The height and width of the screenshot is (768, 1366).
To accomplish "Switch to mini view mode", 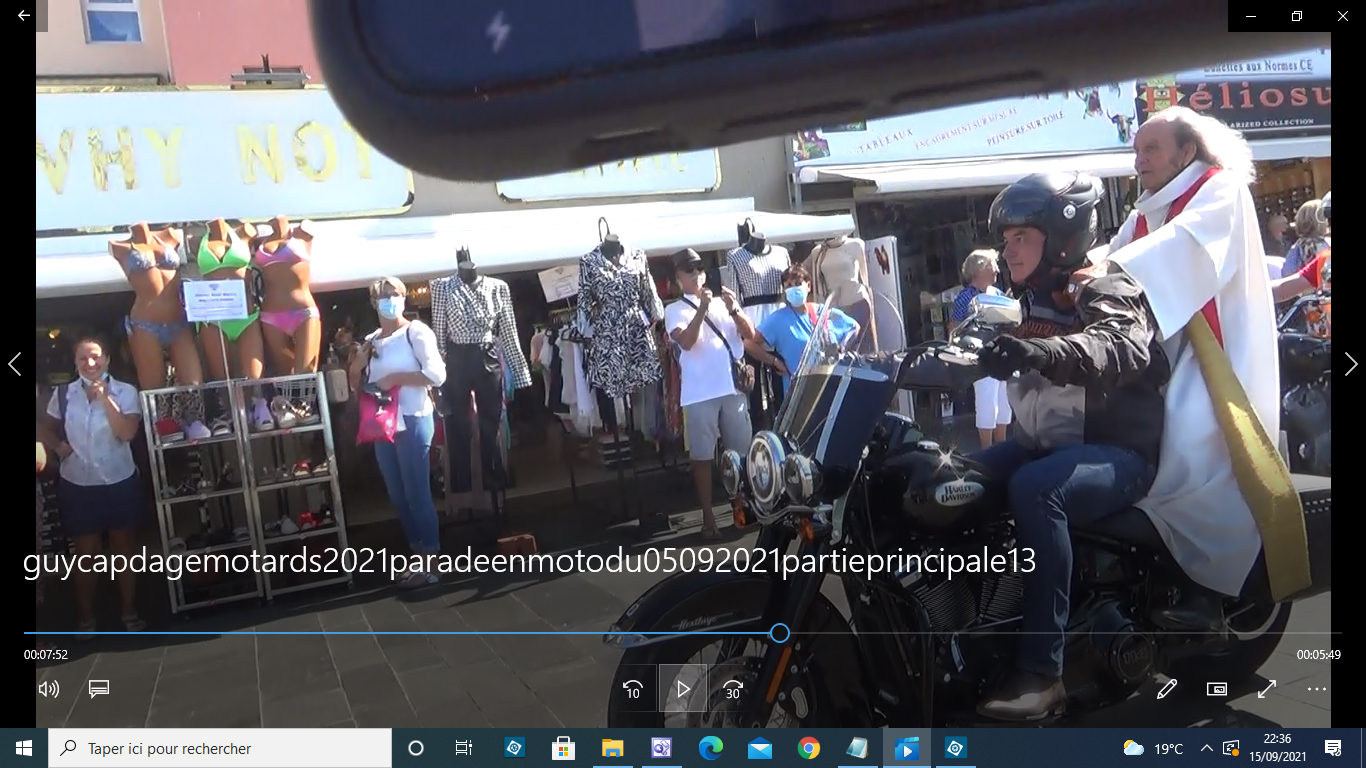I will point(1217,689).
